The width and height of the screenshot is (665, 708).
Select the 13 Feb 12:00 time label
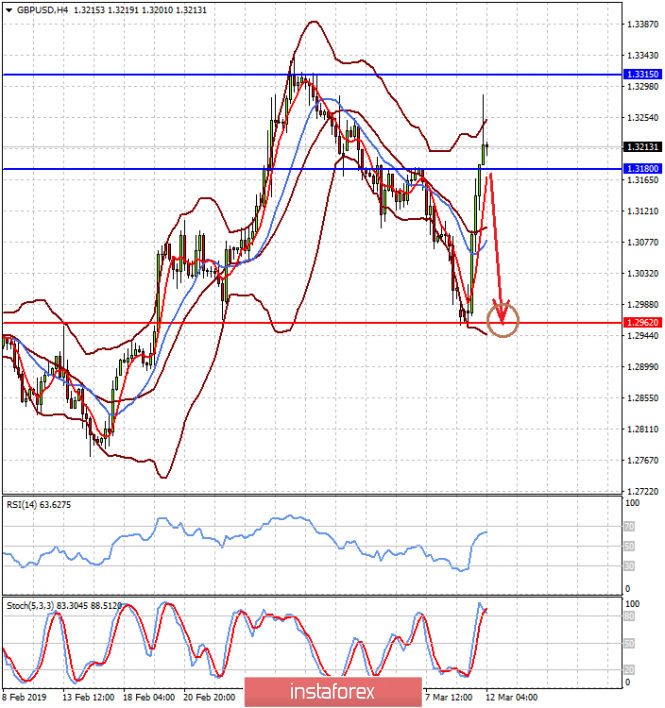[88, 697]
